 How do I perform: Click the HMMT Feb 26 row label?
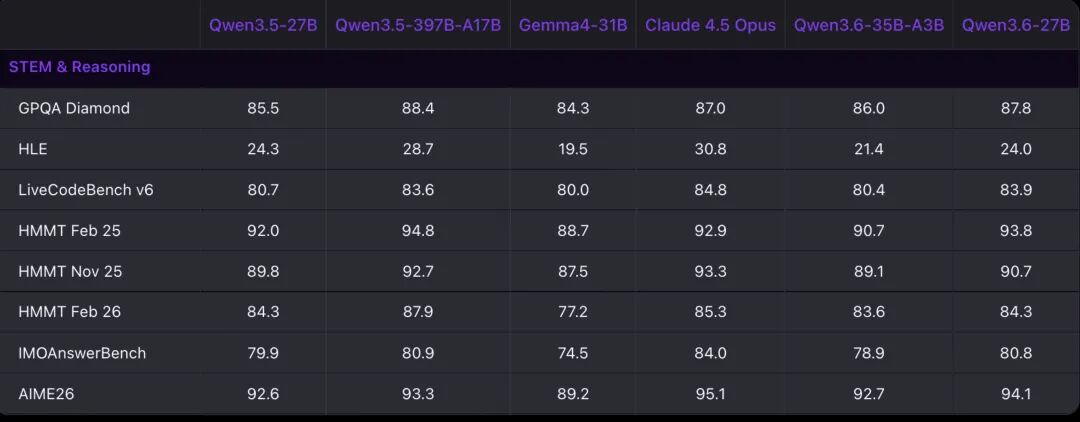point(69,312)
